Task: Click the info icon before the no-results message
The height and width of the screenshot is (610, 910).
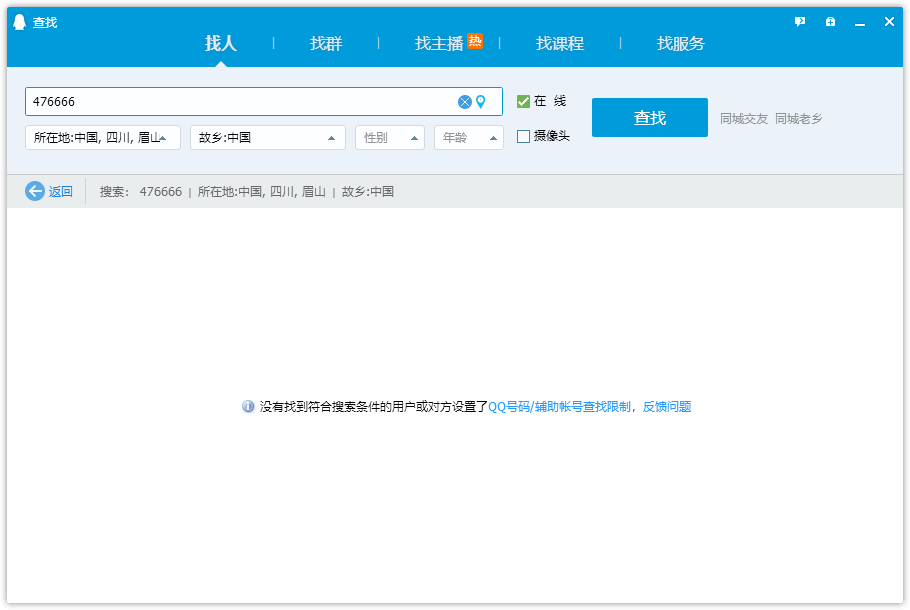Action: 246,406
